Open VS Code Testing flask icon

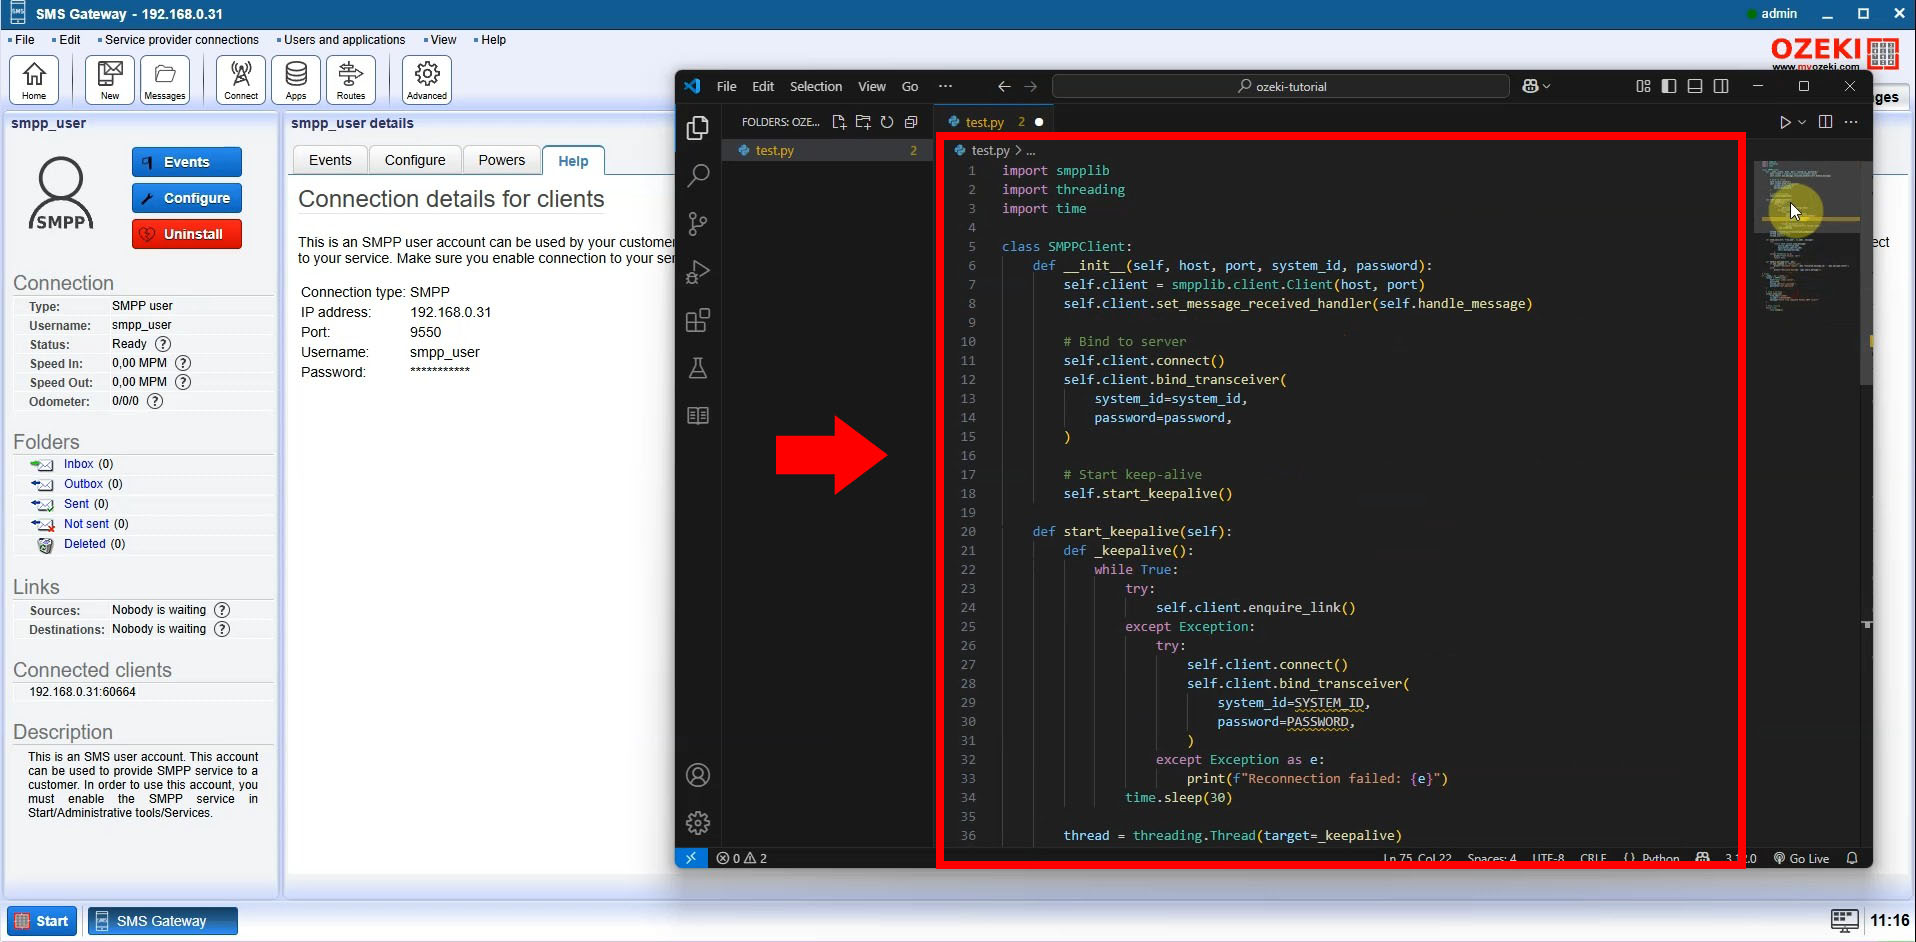(x=698, y=368)
